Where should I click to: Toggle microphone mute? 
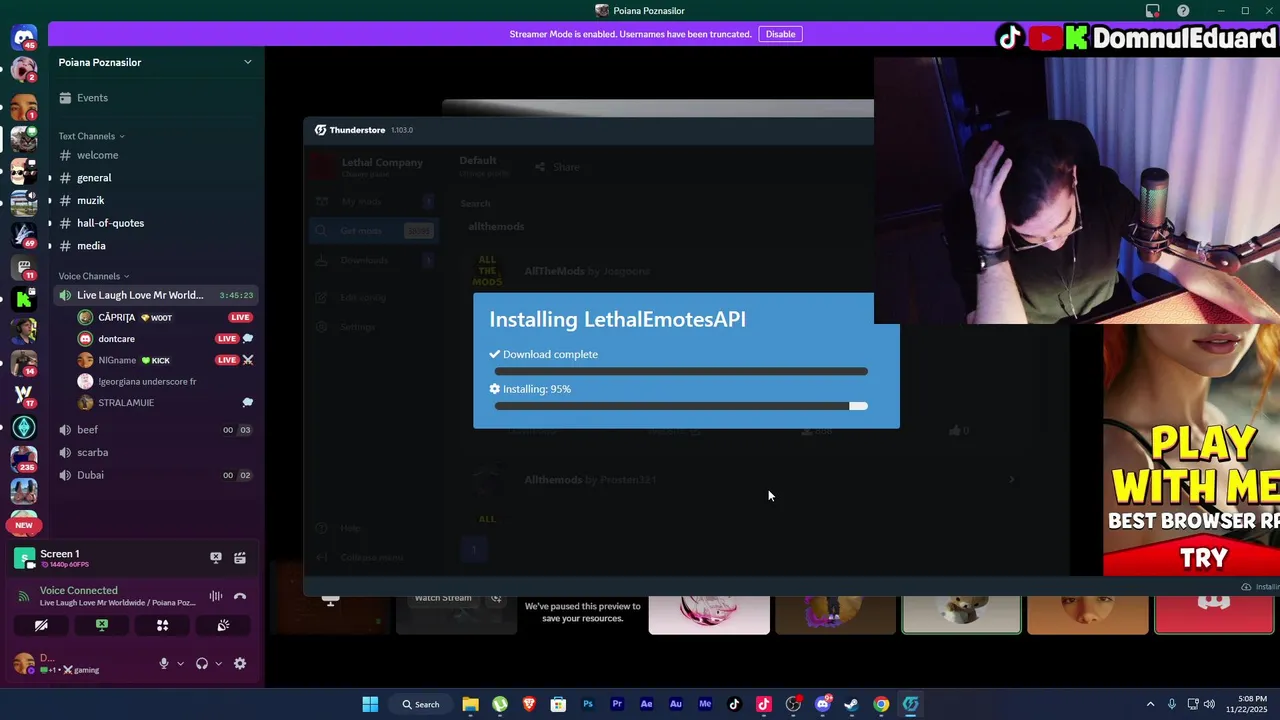tap(164, 663)
